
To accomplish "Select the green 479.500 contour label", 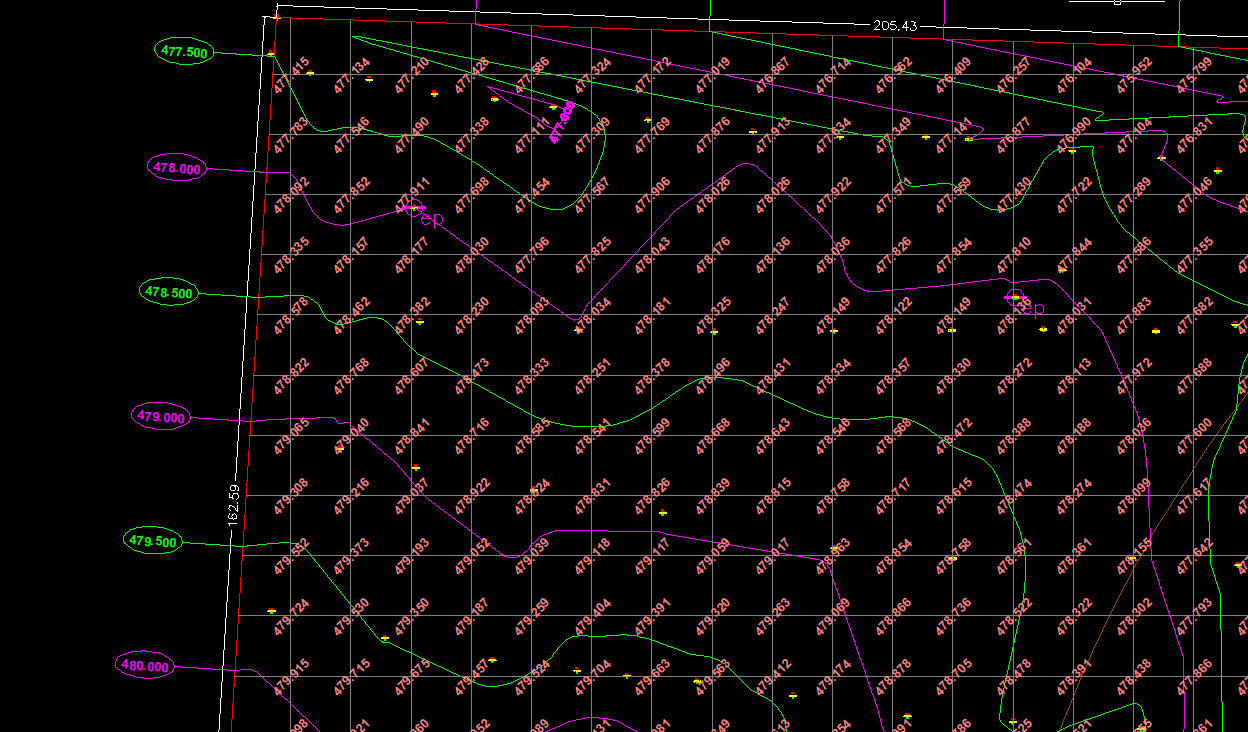I will [x=153, y=542].
